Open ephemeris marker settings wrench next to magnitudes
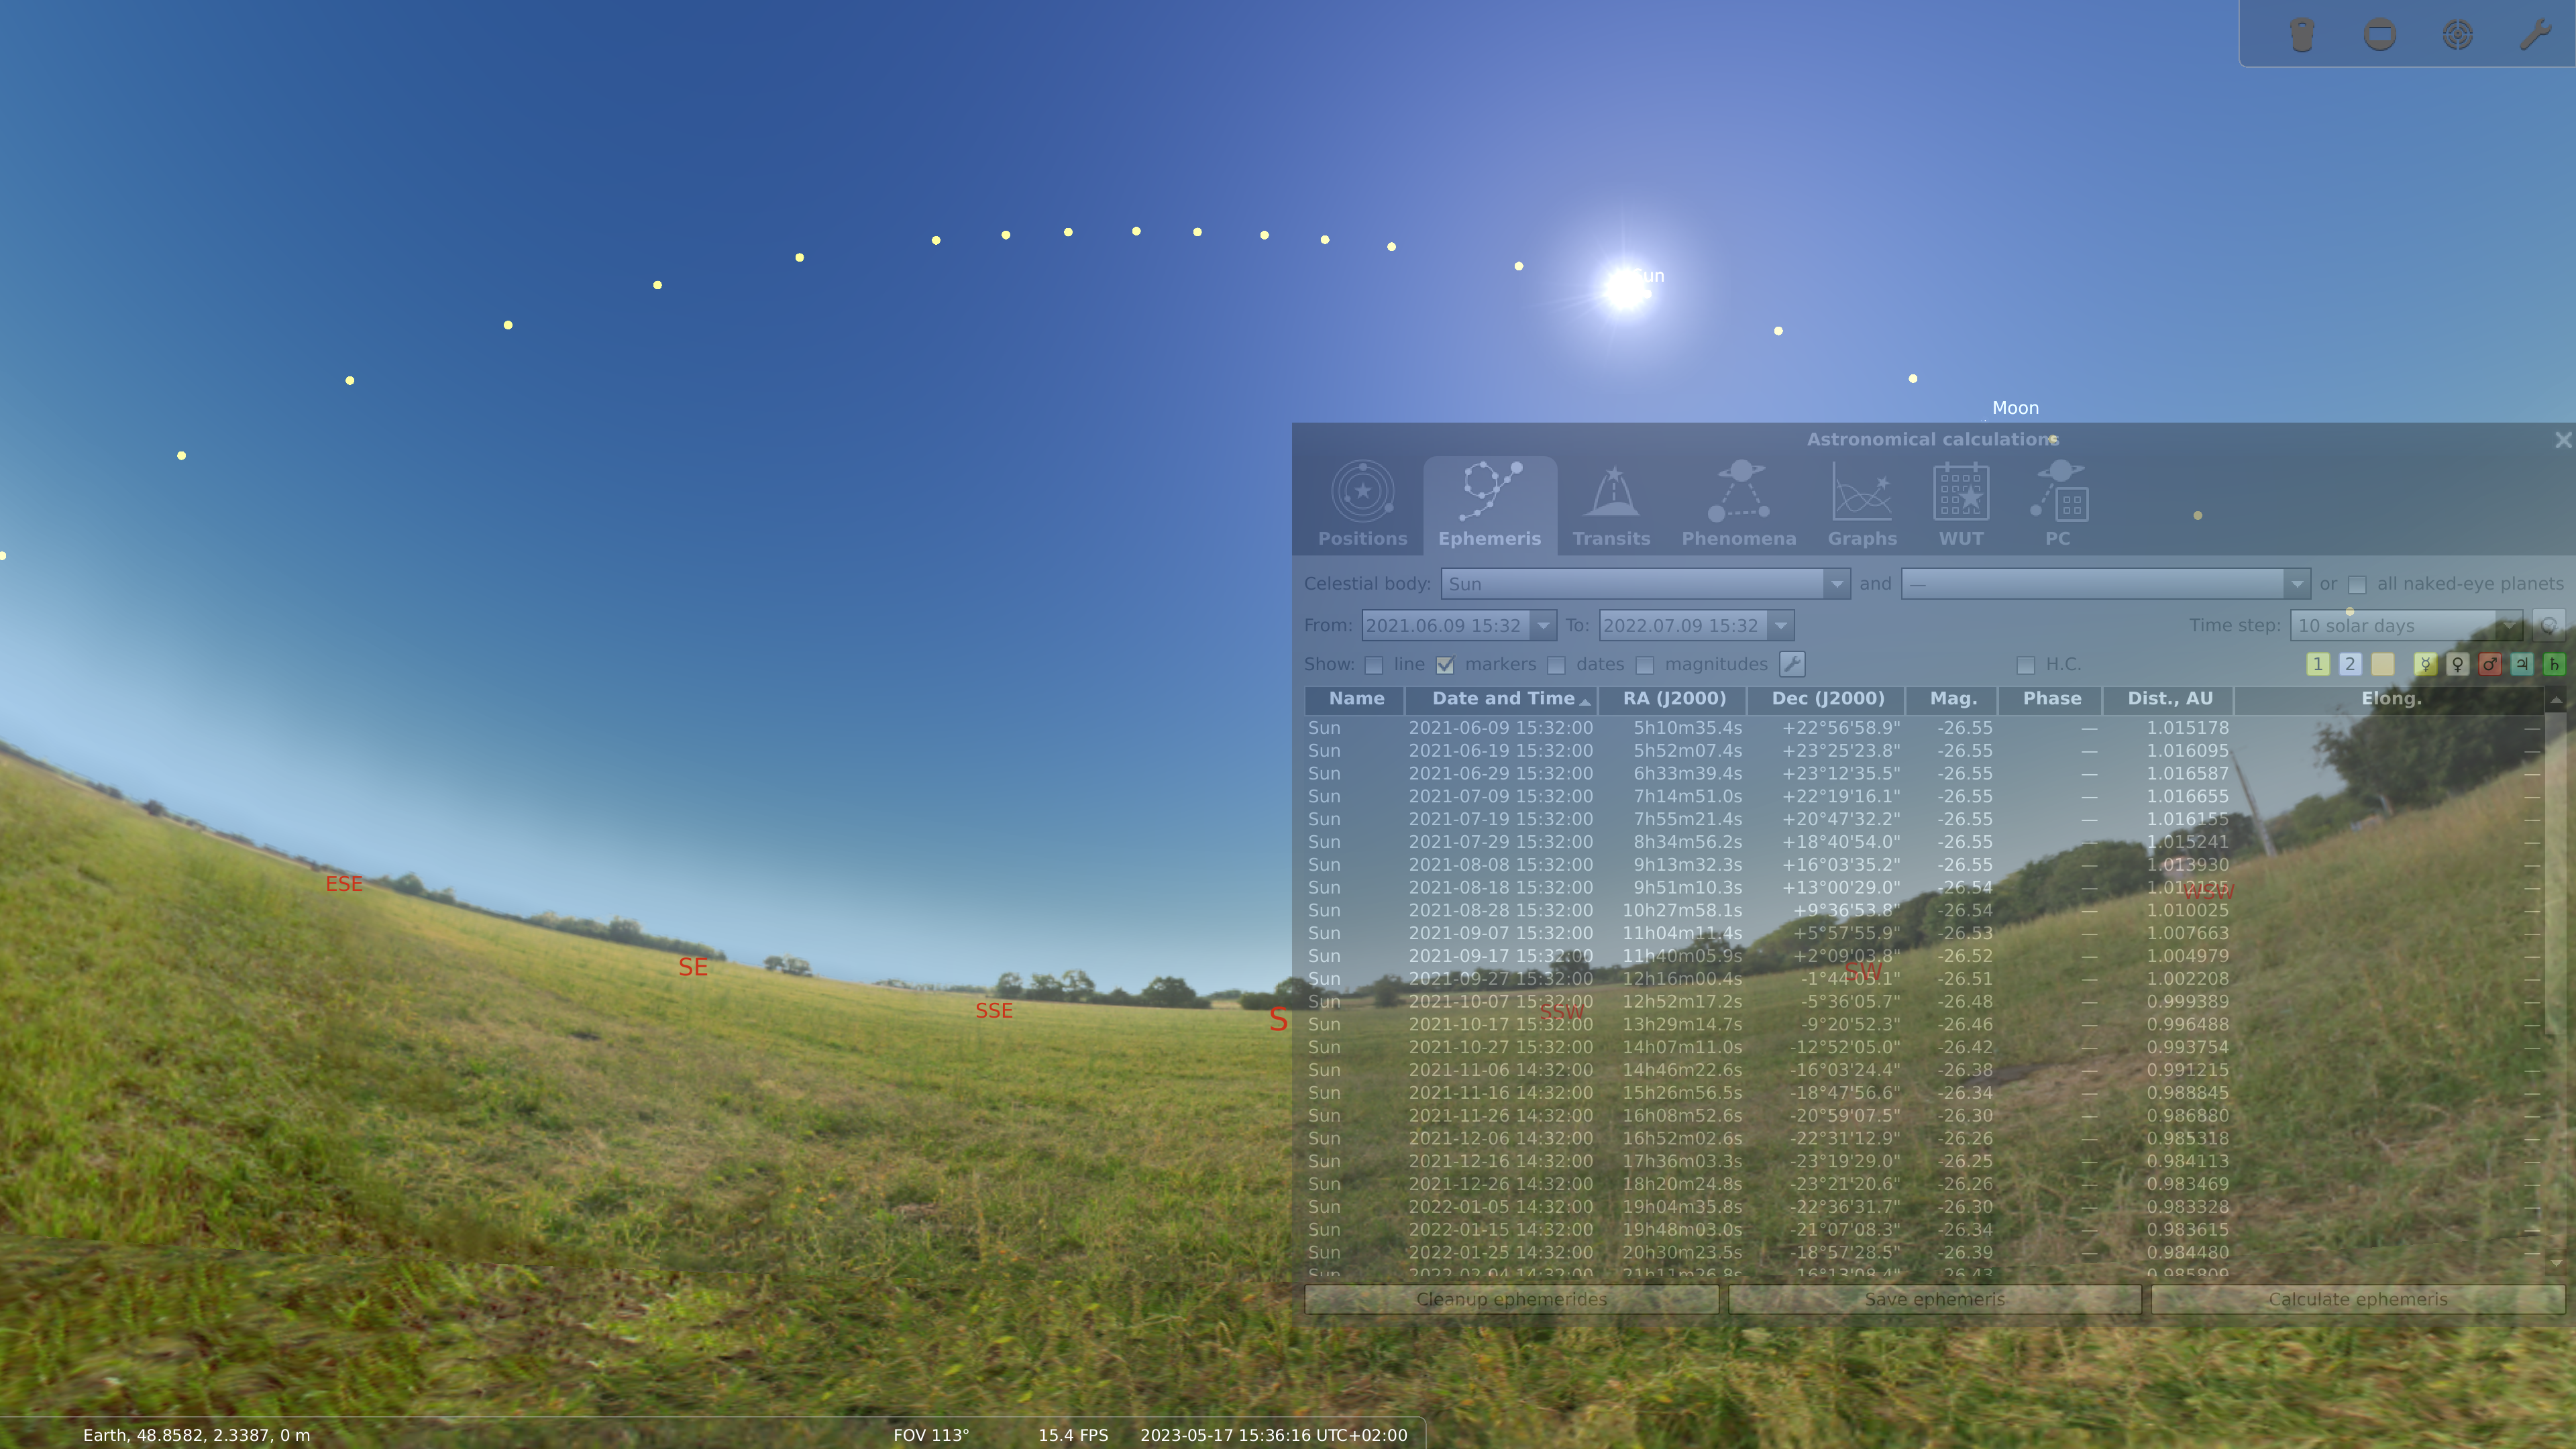This screenshot has width=2576, height=1449. point(1792,664)
